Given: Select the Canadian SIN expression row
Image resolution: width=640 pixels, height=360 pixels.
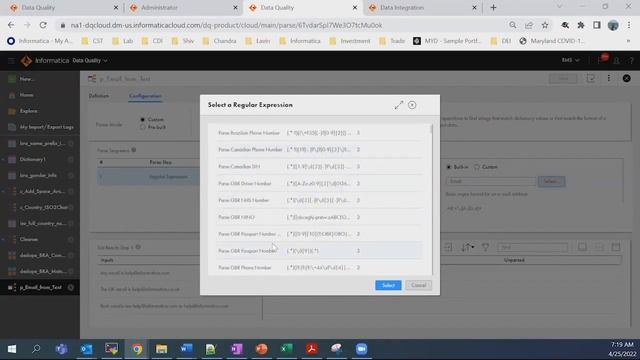Looking at the screenshot, I should 319,167.
